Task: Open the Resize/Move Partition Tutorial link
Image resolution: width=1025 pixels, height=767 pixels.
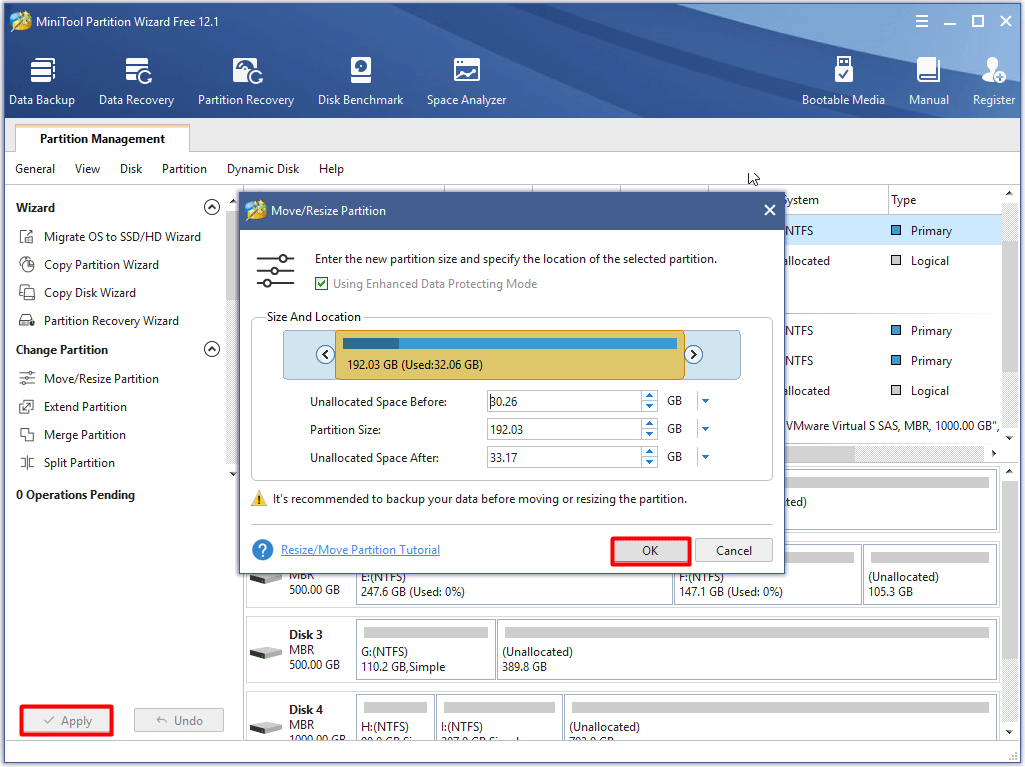Action: pos(360,549)
